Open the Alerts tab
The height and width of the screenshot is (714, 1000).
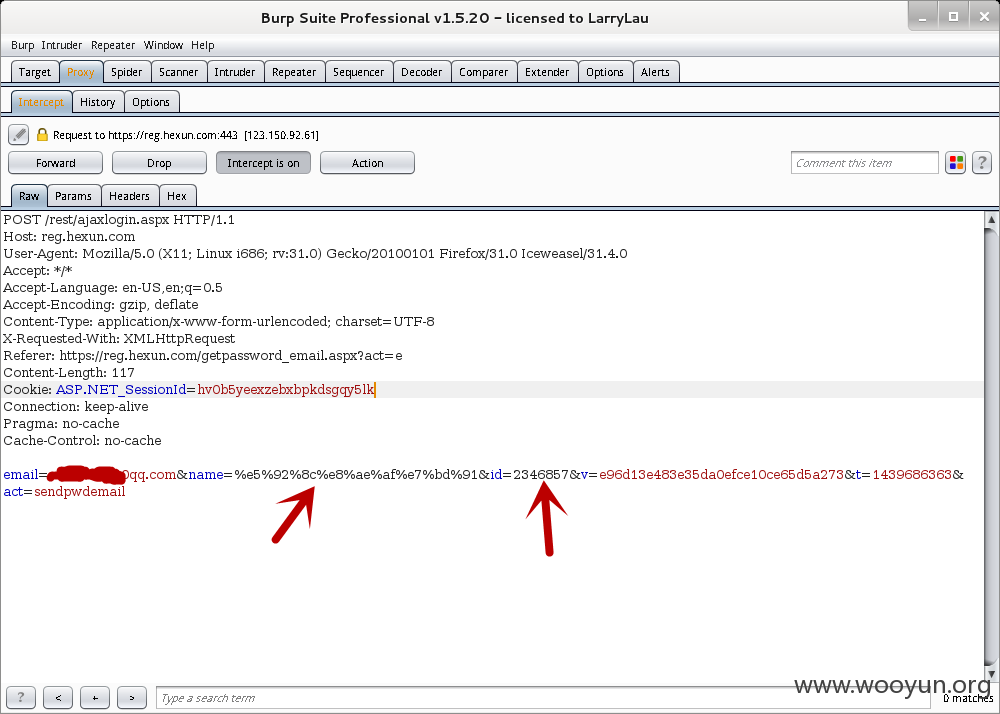tap(656, 72)
